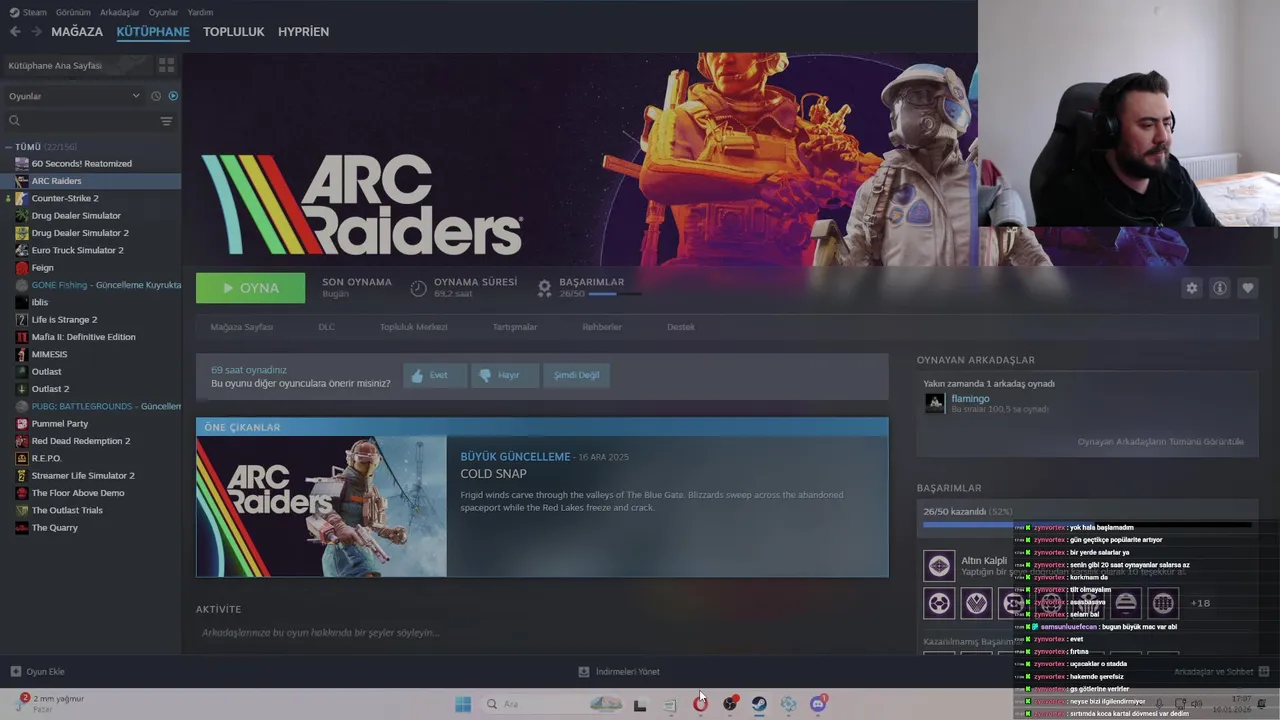Screen dimensions: 1280x720
Task: Open the Steam menu
Action: click(x=28, y=12)
